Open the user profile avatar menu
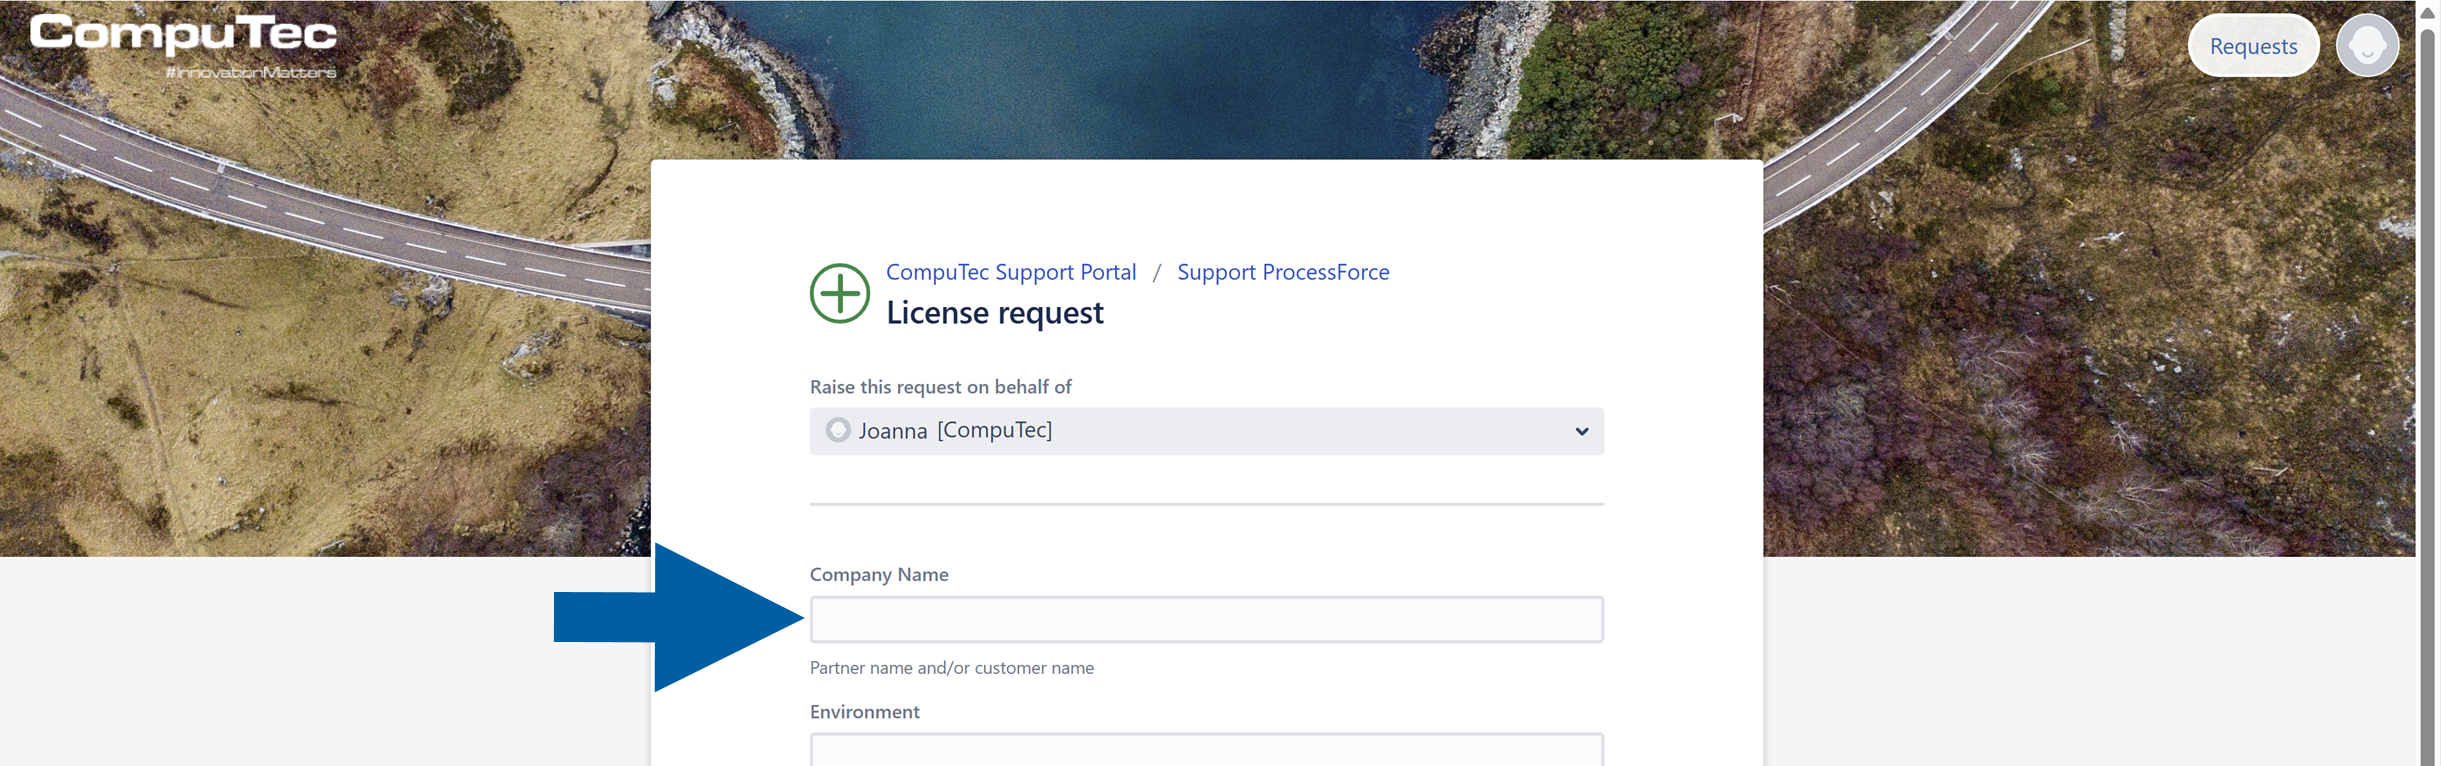Screen dimensions: 2441x766 [x=2367, y=45]
